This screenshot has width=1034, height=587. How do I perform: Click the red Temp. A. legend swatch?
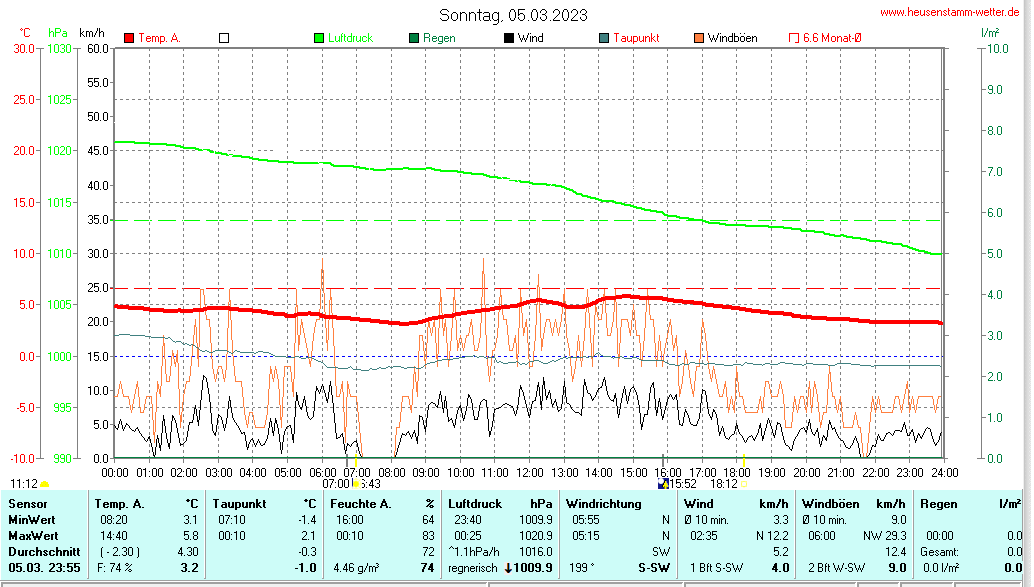[x=129, y=38]
